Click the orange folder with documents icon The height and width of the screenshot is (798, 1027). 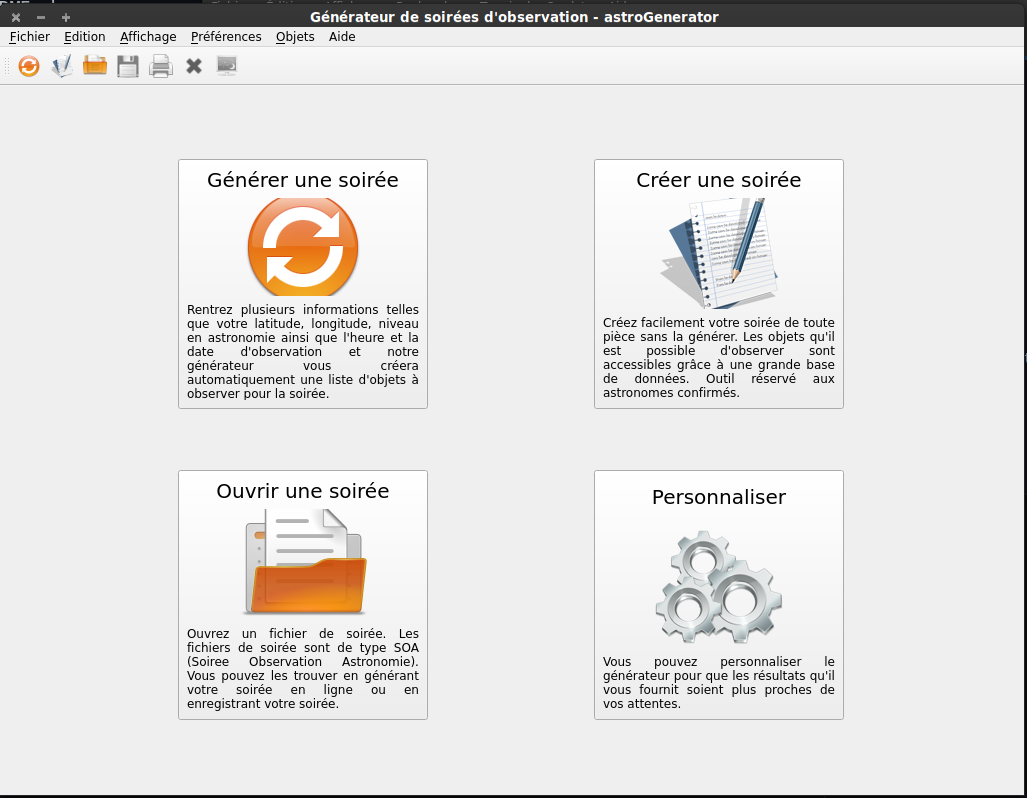coord(305,562)
